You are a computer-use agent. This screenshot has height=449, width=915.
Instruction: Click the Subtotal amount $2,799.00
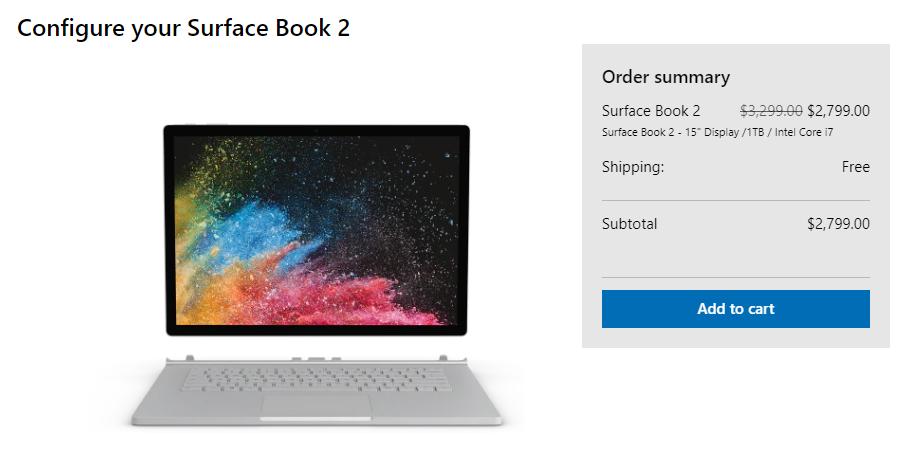(x=839, y=224)
